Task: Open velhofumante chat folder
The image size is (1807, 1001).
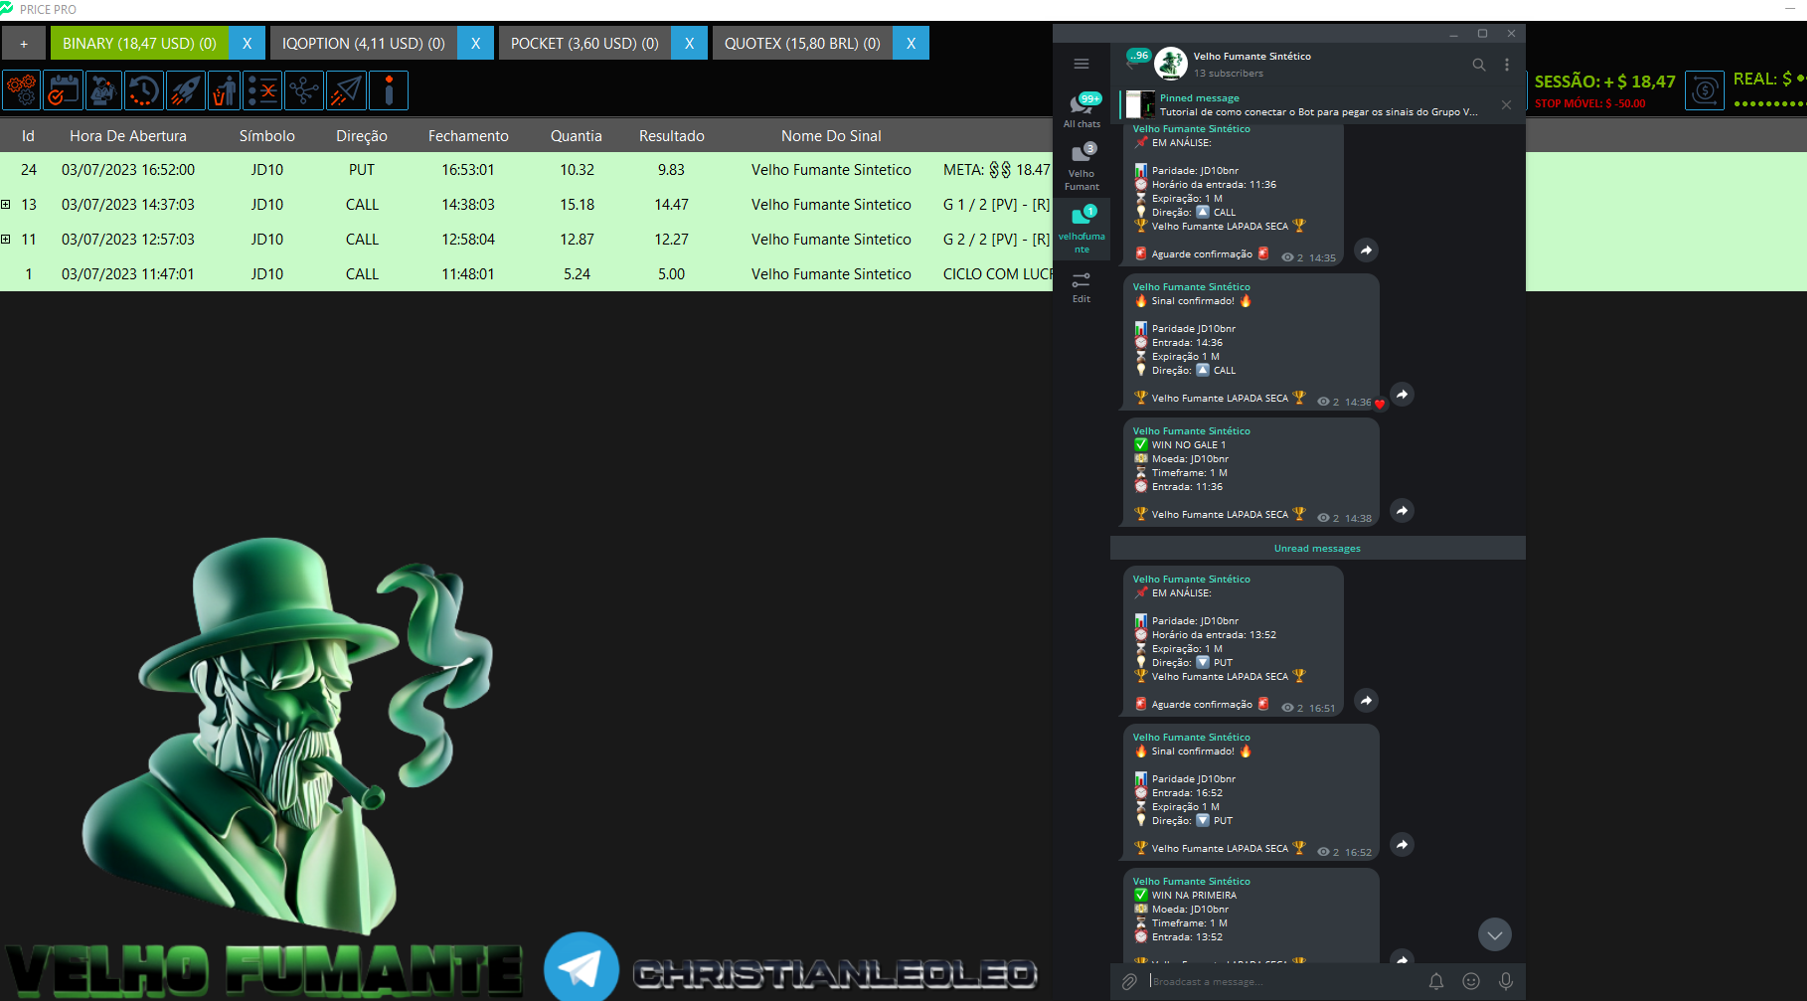Action: [x=1081, y=229]
